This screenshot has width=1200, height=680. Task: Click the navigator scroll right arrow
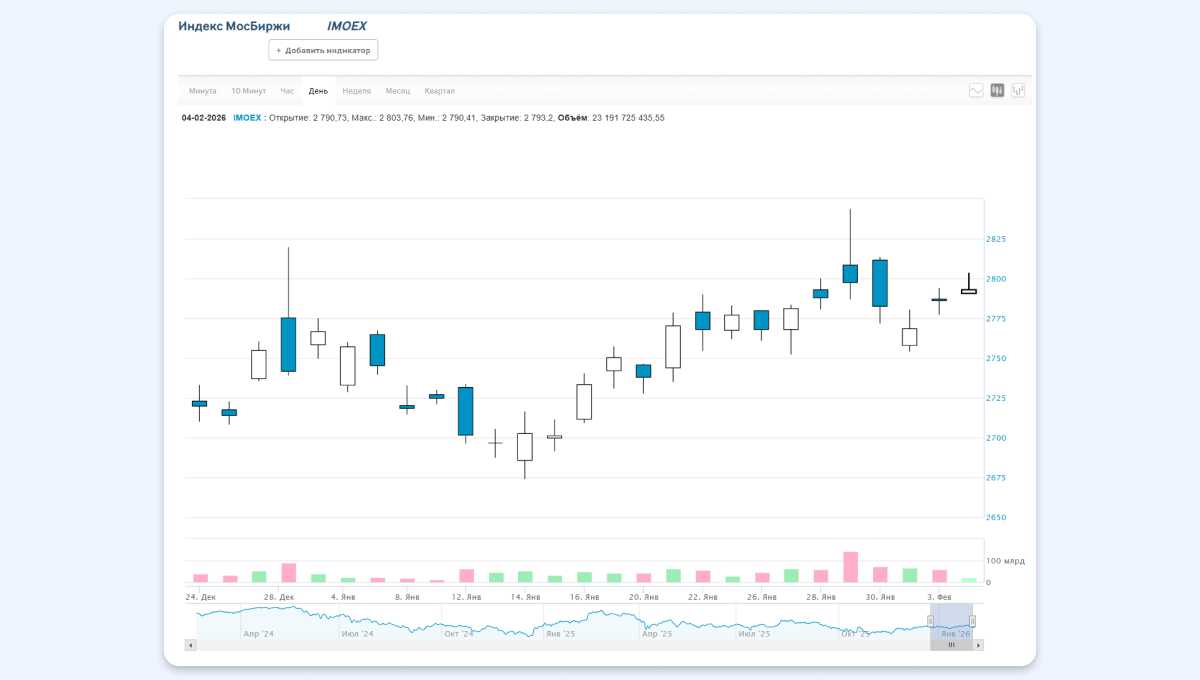point(977,645)
